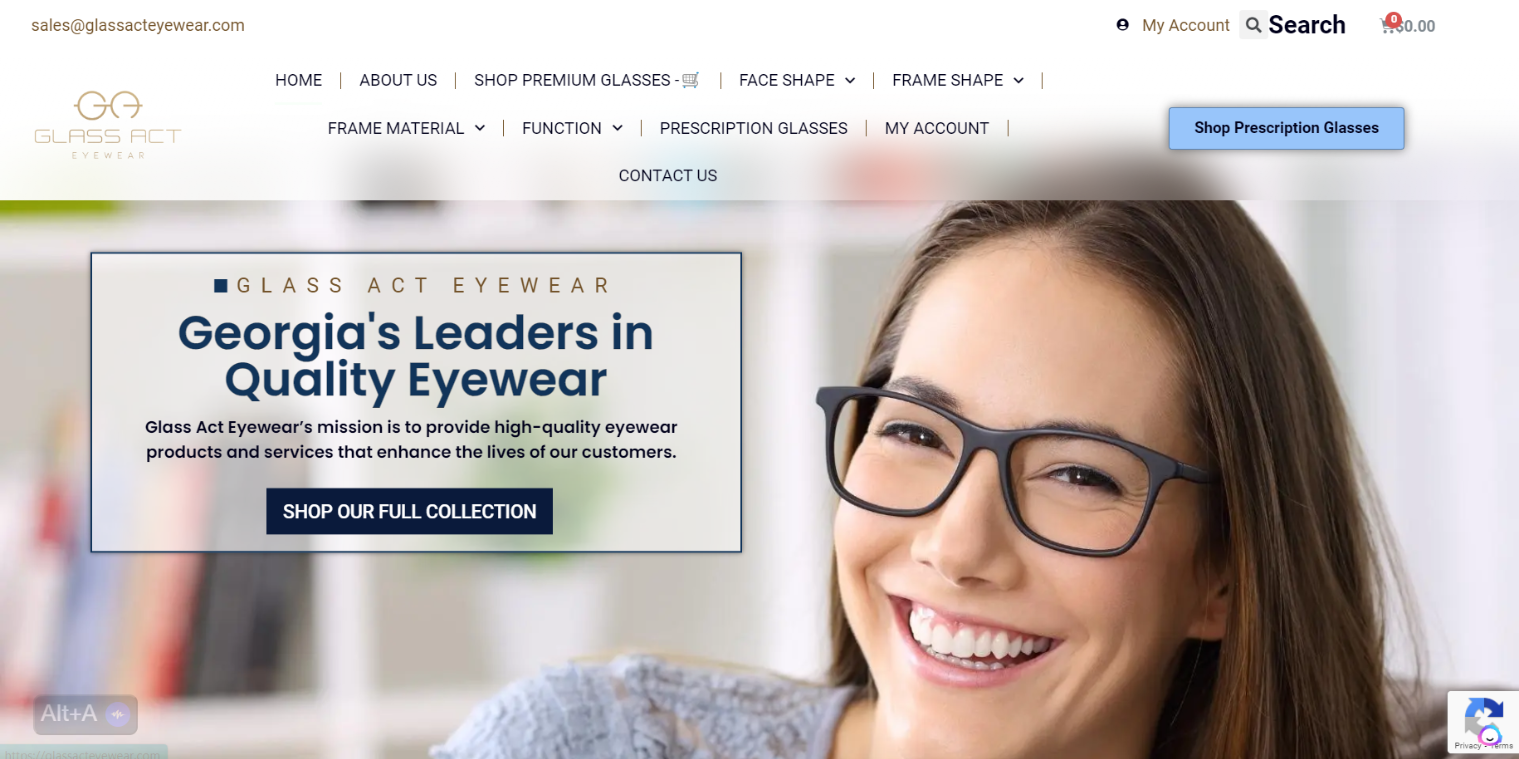Image resolution: width=1519 pixels, height=759 pixels.
Task: Click Shop Our Full Collection button
Action: coord(409,511)
